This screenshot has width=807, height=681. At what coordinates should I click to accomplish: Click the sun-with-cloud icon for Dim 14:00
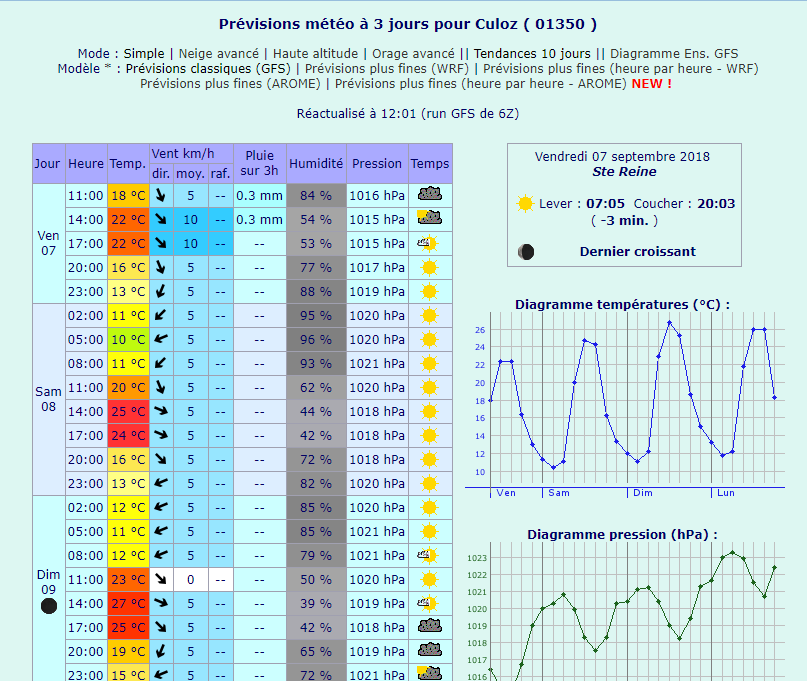[x=428, y=603]
